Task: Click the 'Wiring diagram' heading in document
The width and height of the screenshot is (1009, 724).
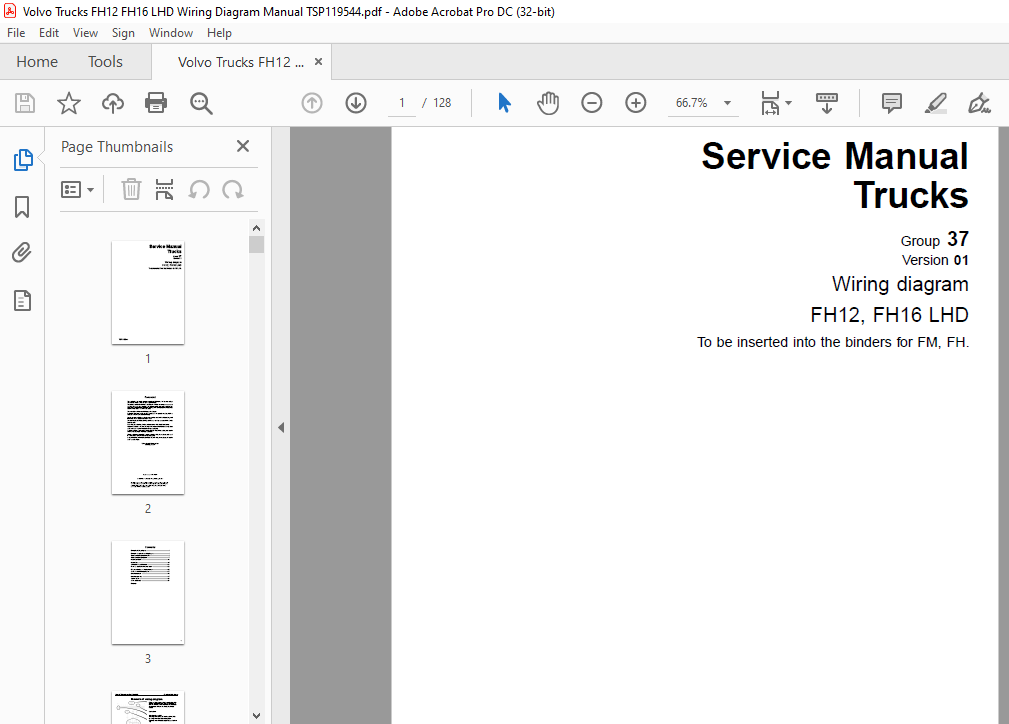Action: [x=900, y=284]
